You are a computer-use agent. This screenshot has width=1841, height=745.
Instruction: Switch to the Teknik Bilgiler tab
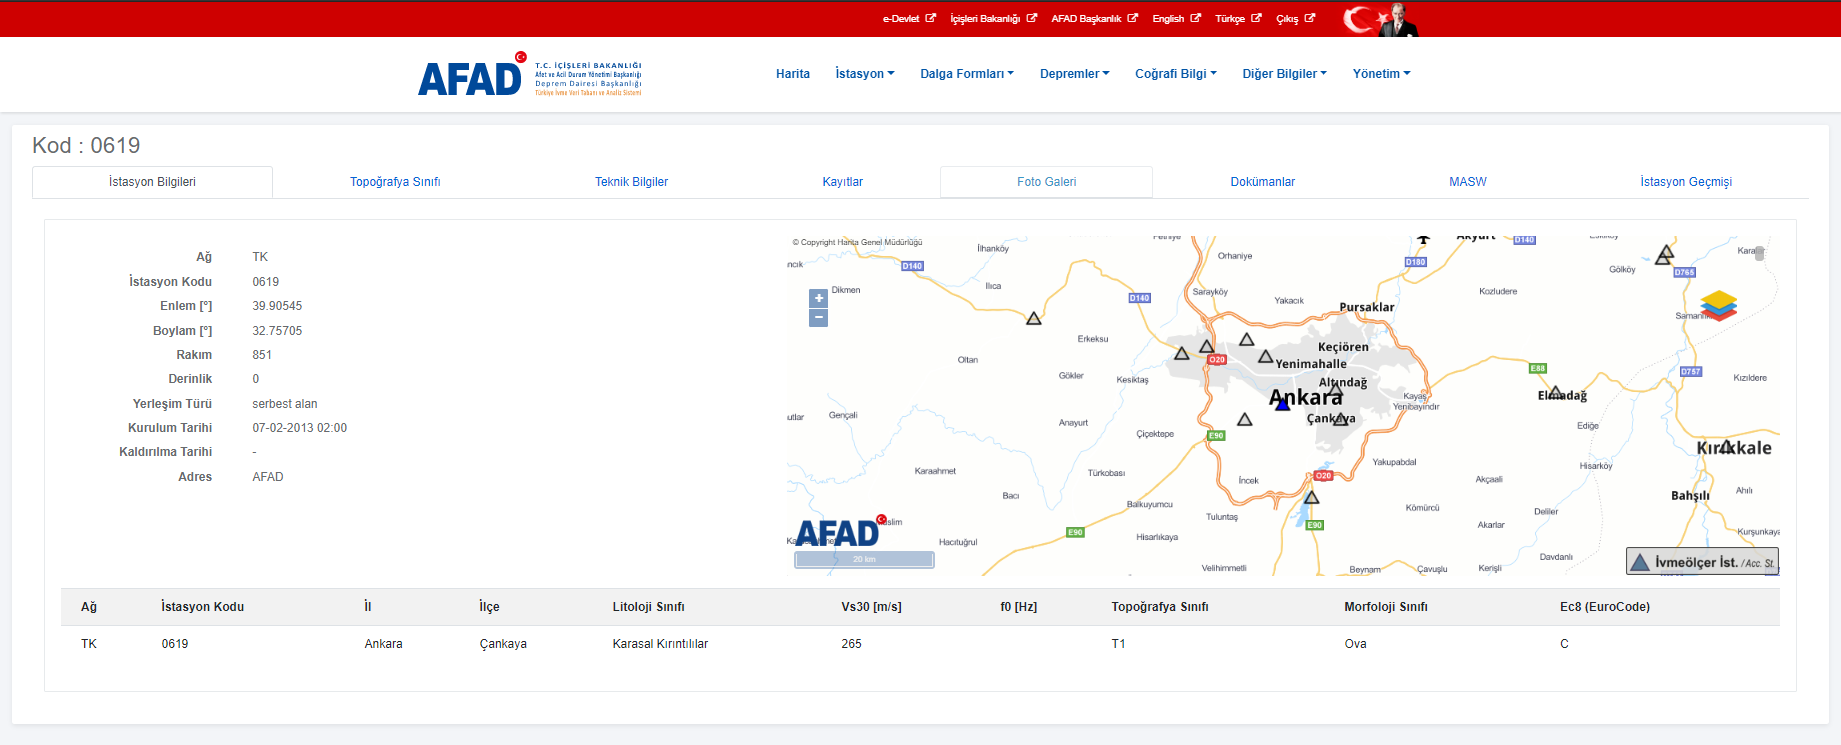click(631, 182)
